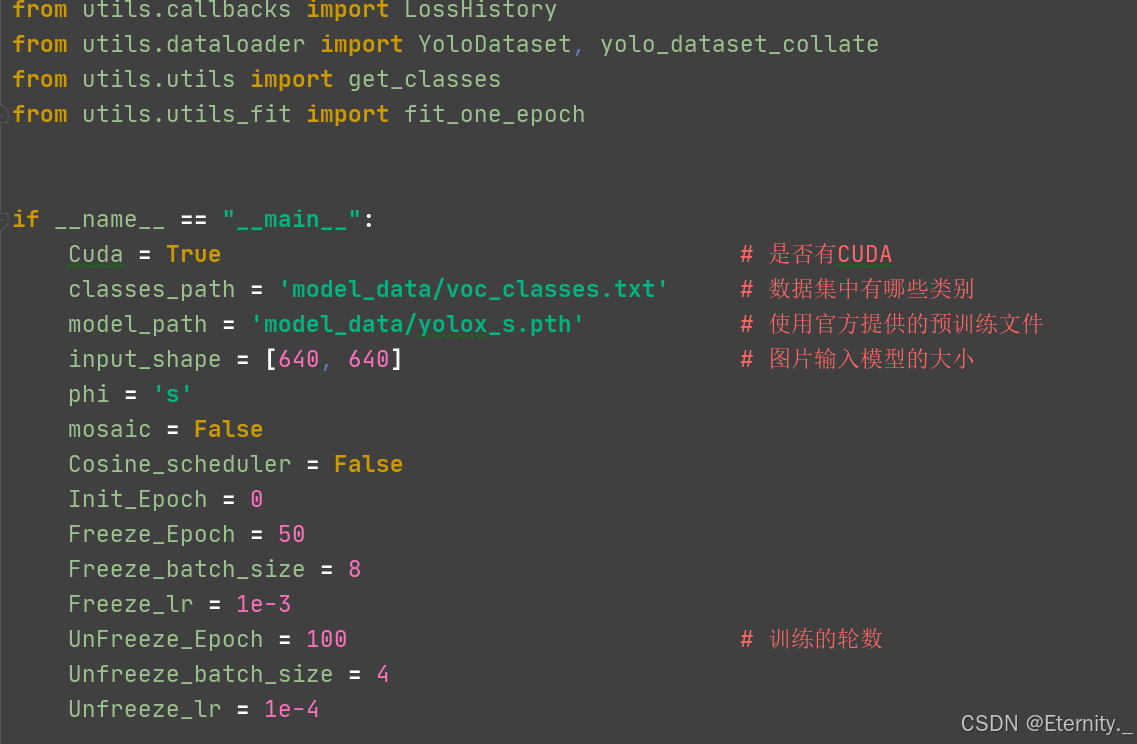
Task: Place cursor on Cuda True value
Action: (194, 255)
